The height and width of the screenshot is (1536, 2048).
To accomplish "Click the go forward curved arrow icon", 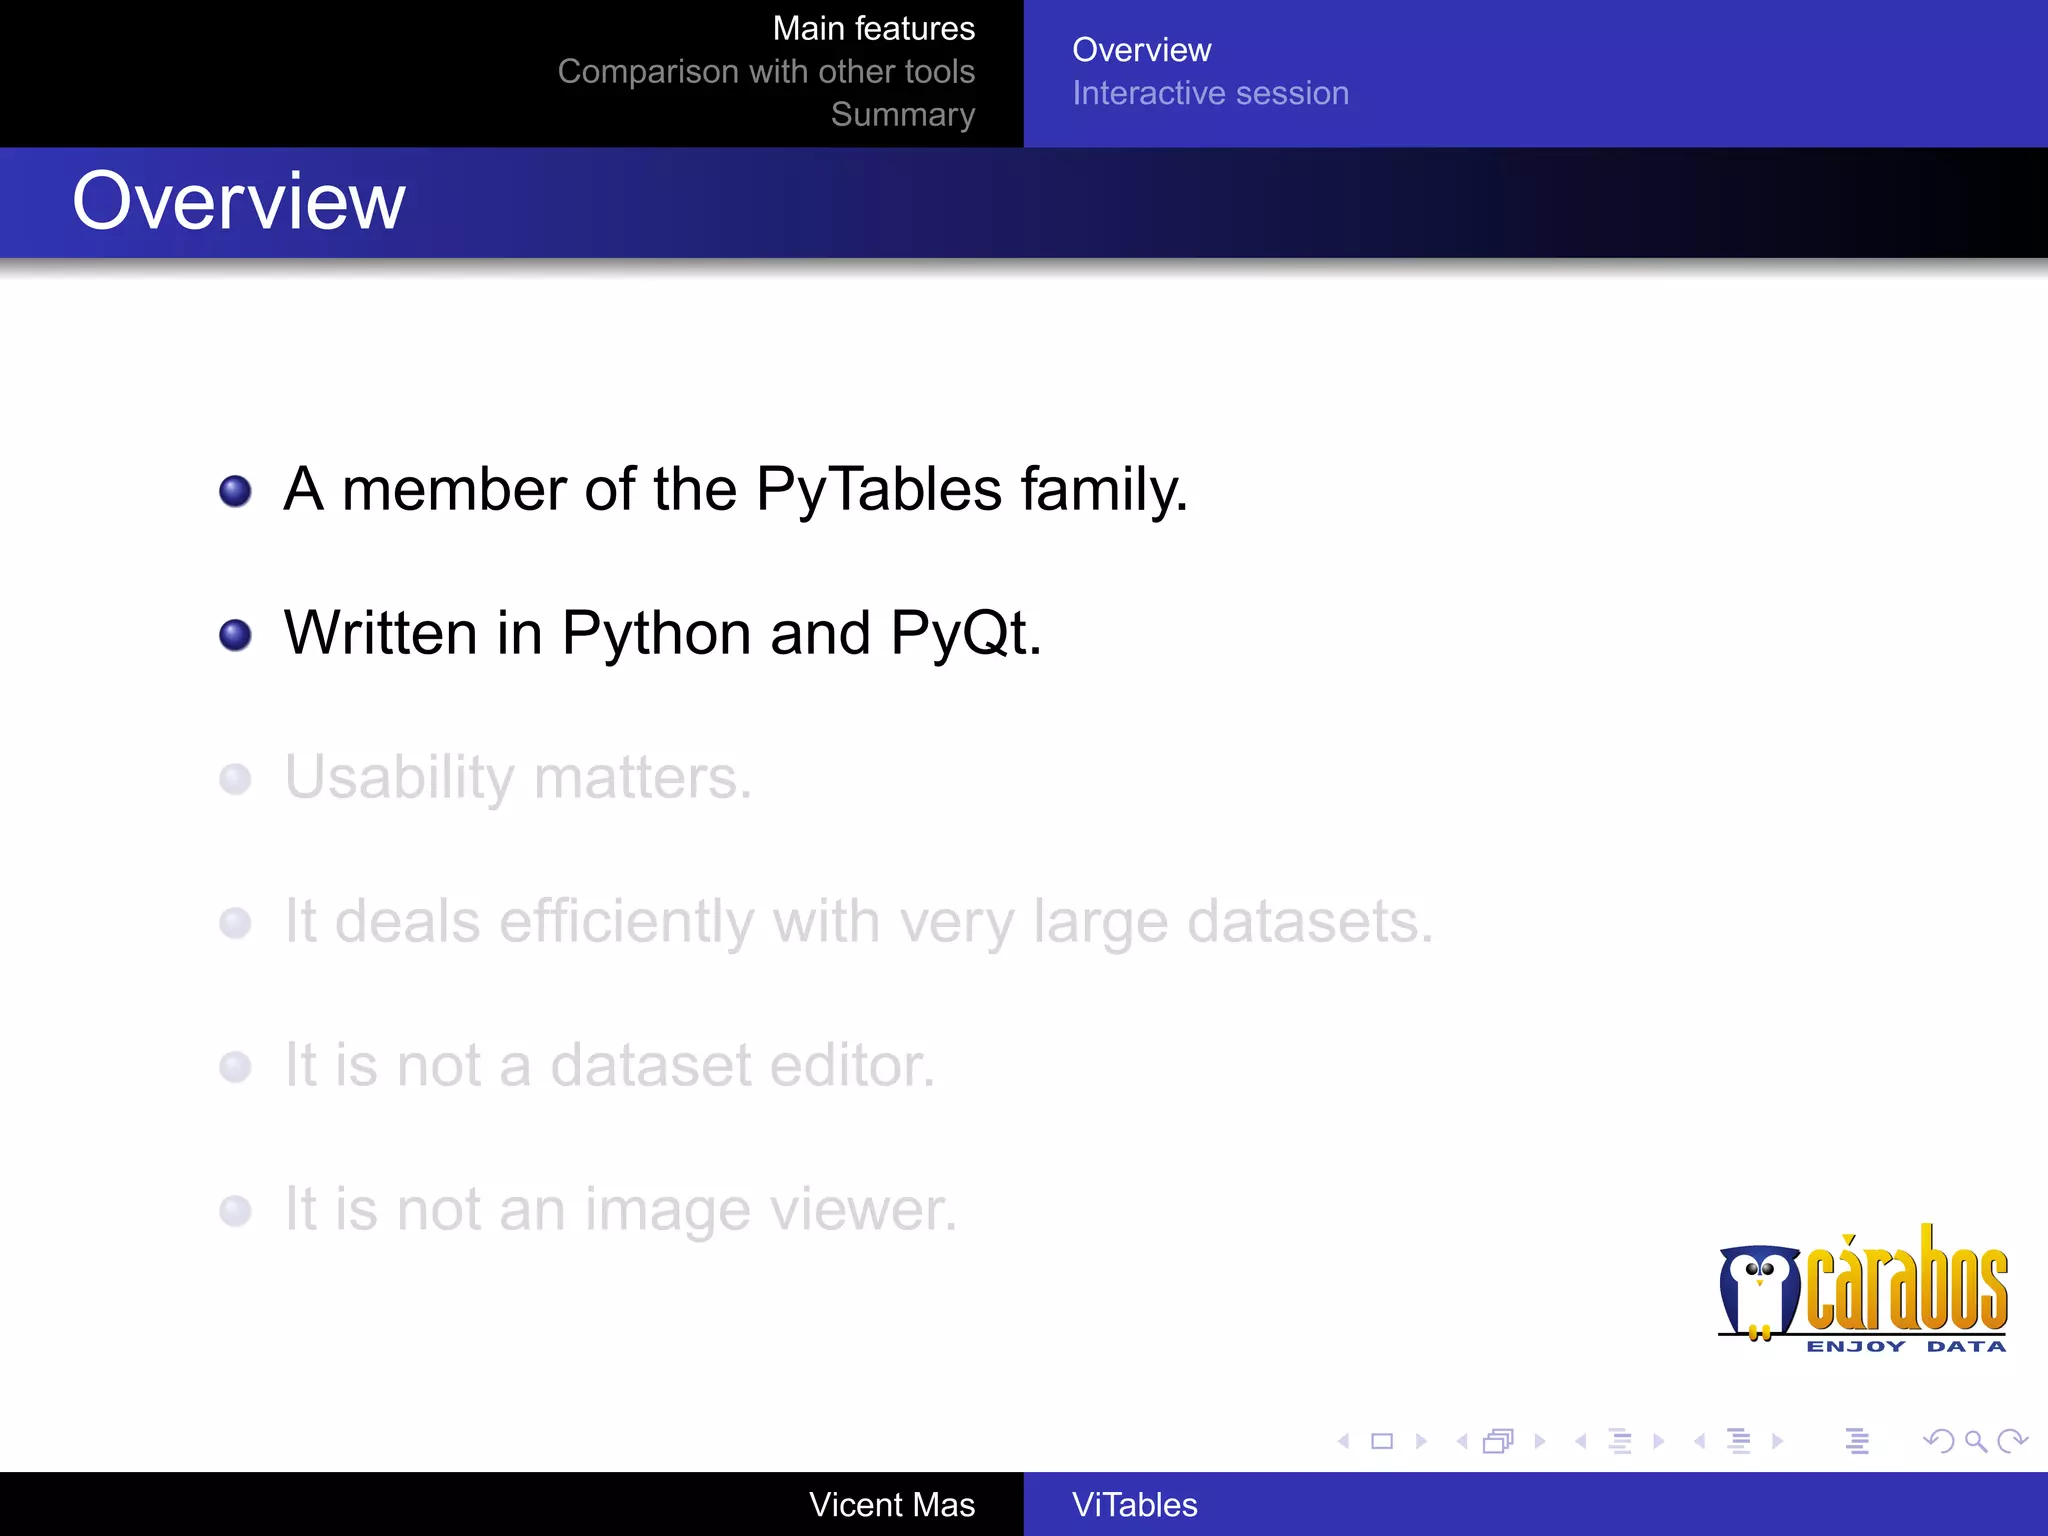I will [2012, 1441].
